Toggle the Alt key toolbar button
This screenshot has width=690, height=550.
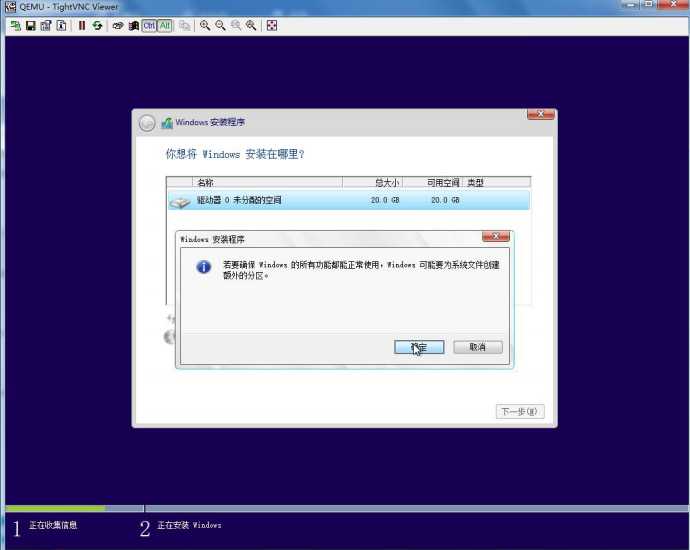coord(165,26)
